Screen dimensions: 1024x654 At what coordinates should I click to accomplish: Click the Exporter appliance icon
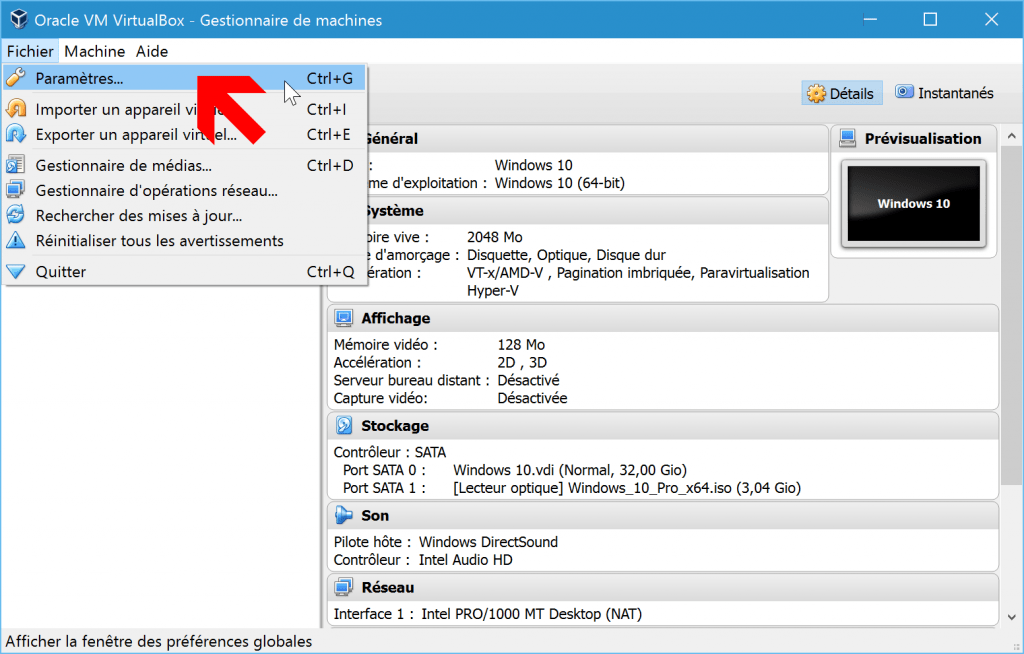(16, 134)
